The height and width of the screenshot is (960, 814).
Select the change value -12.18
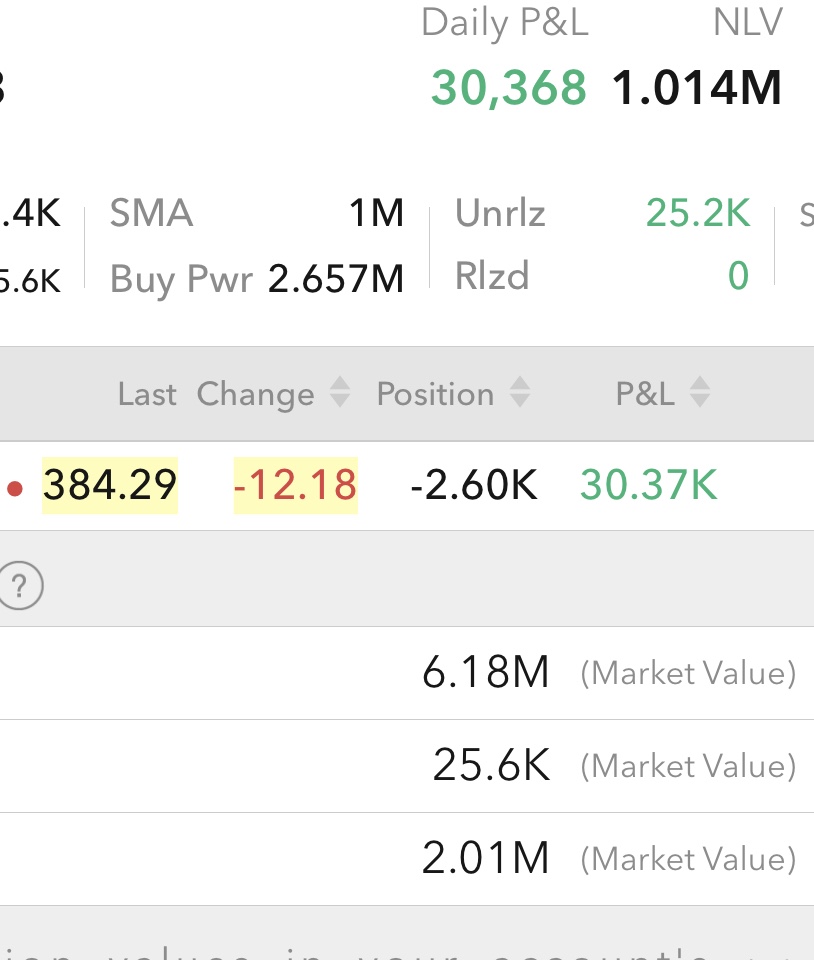click(x=295, y=485)
